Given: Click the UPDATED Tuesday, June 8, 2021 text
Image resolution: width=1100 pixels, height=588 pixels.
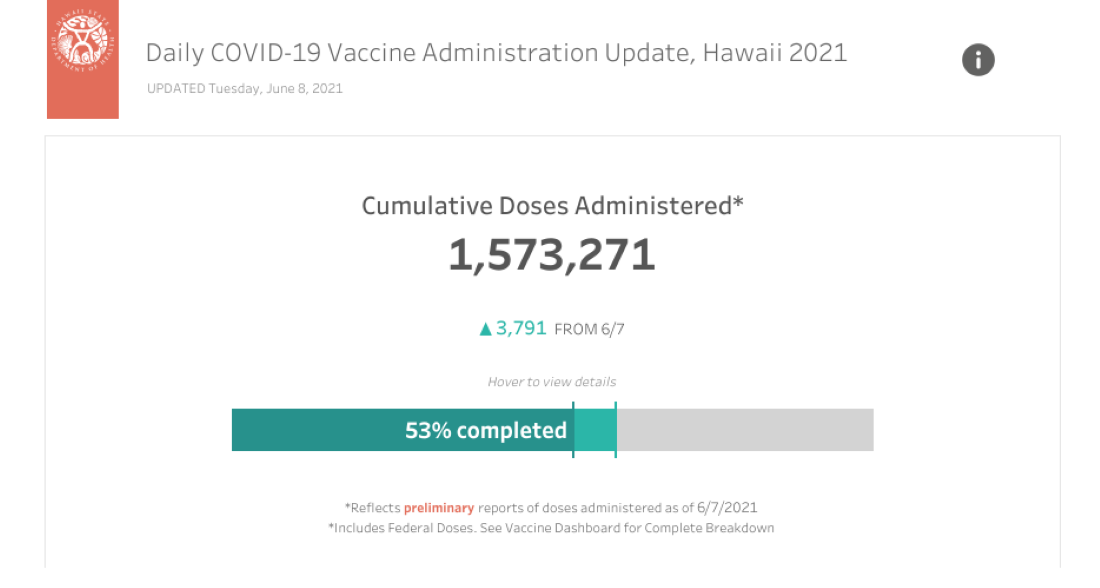Looking at the screenshot, I should point(245,88).
